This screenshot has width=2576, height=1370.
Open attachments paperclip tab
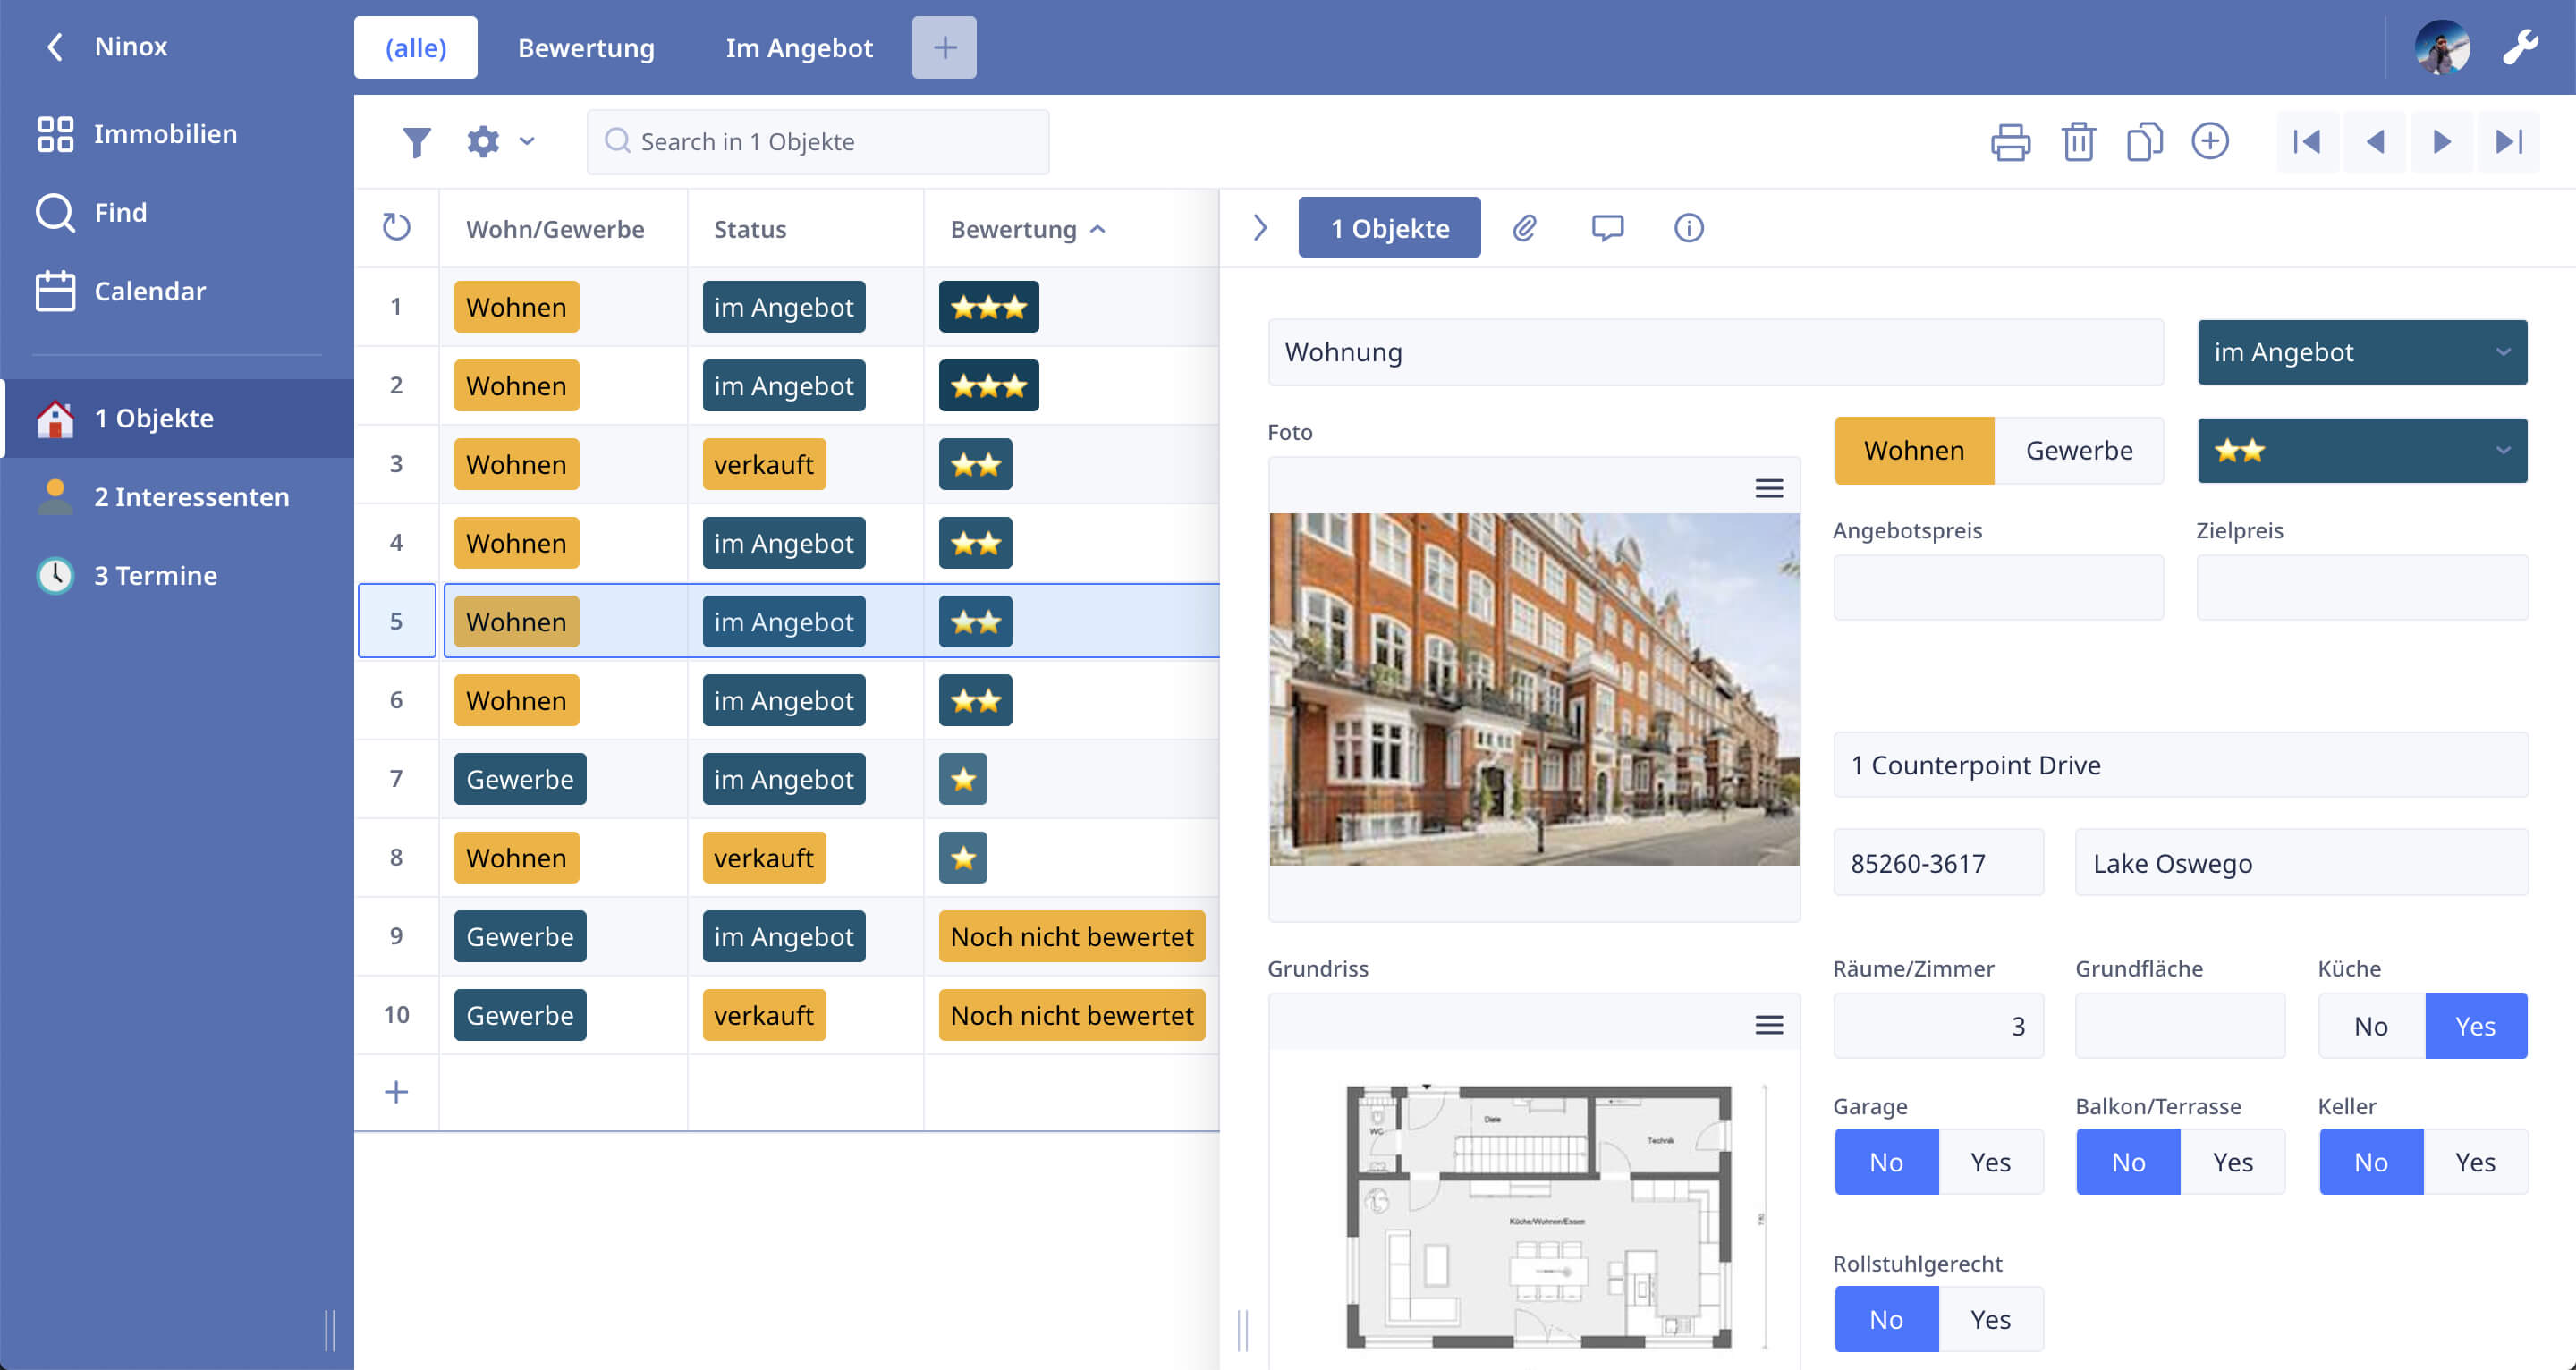[x=1524, y=228]
